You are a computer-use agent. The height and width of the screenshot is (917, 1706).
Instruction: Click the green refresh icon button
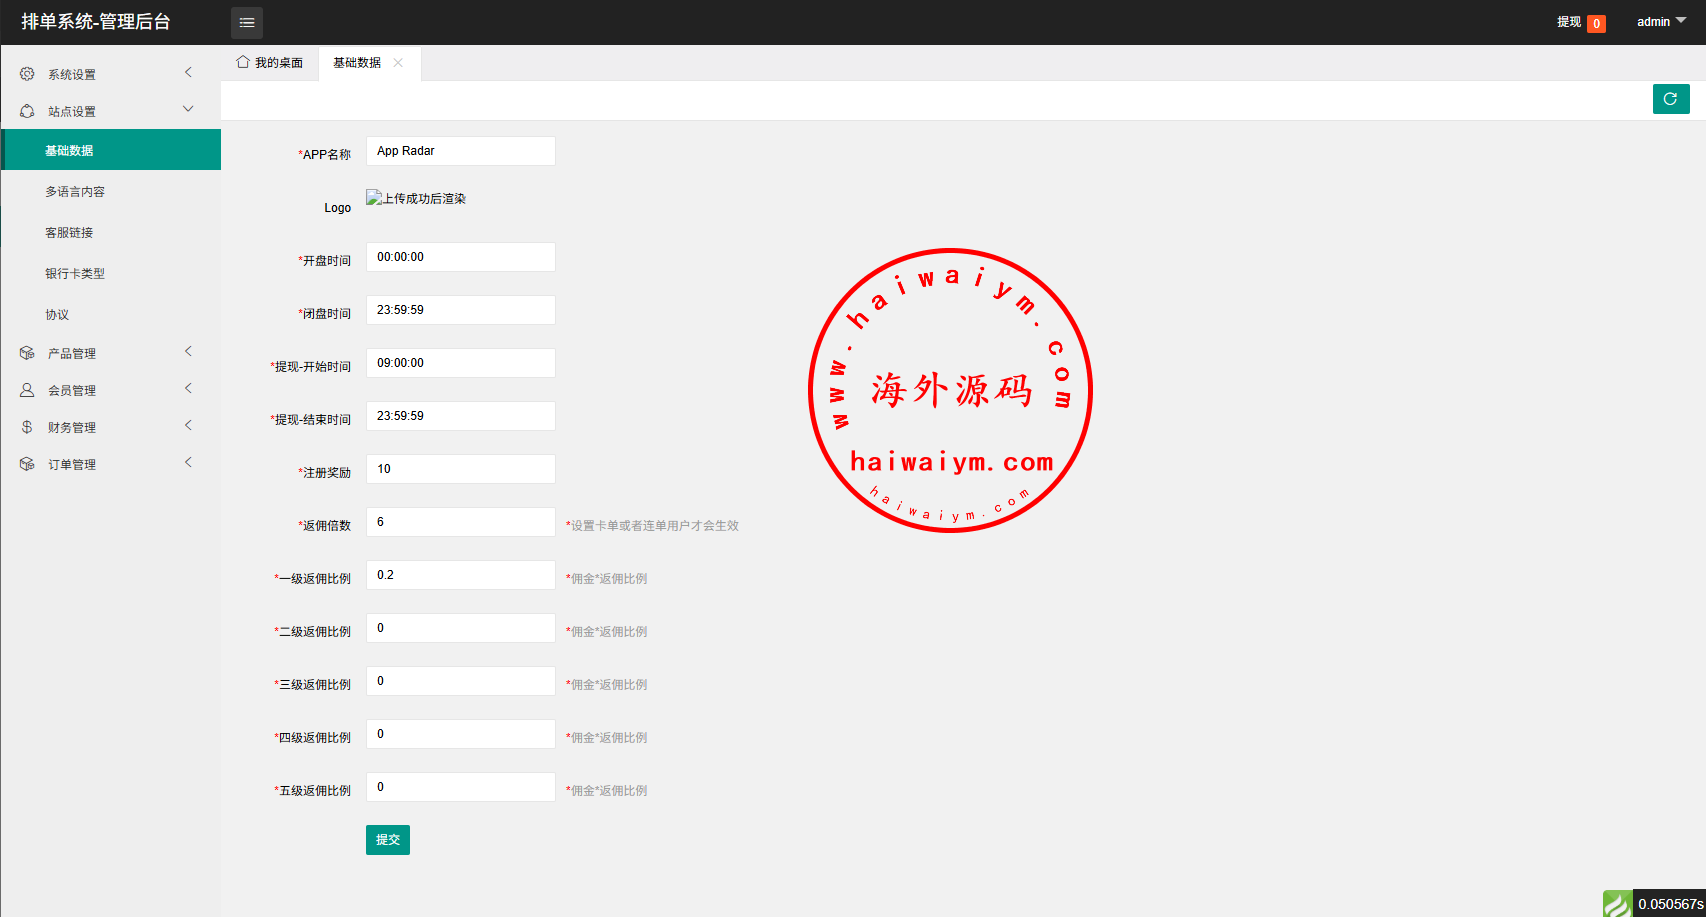[1670, 99]
